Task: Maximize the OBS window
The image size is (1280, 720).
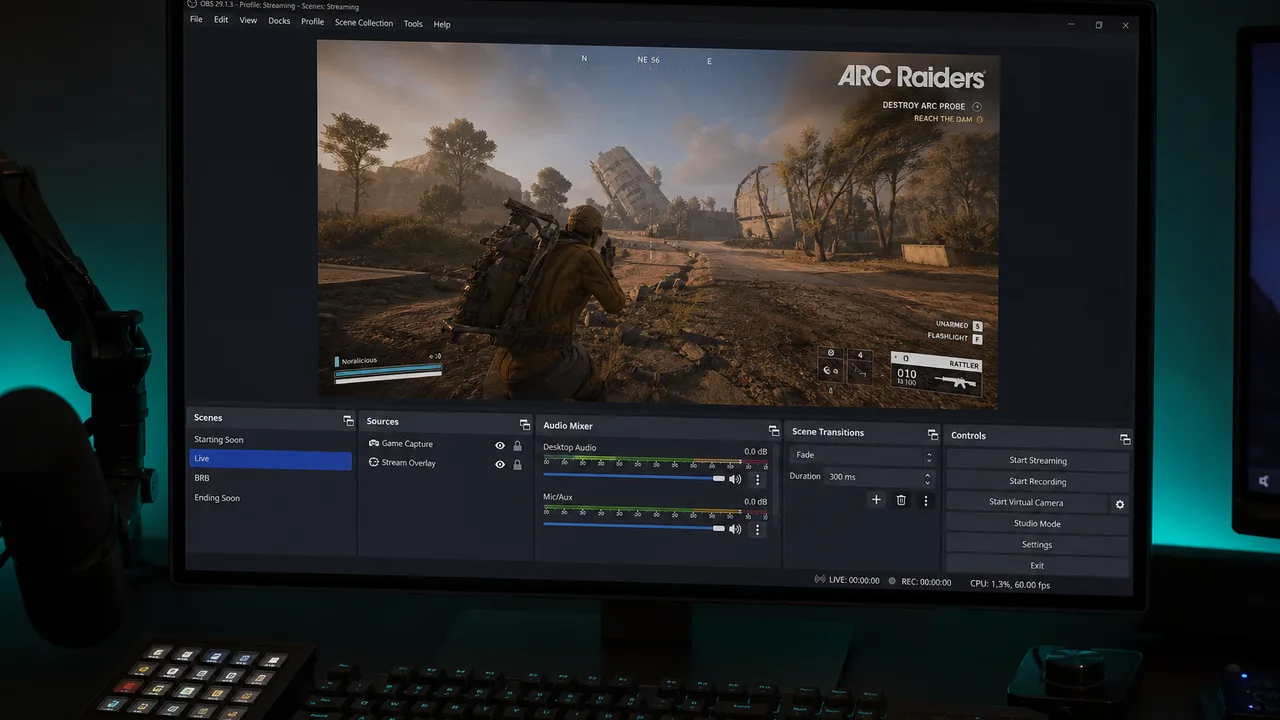Action: [1099, 25]
